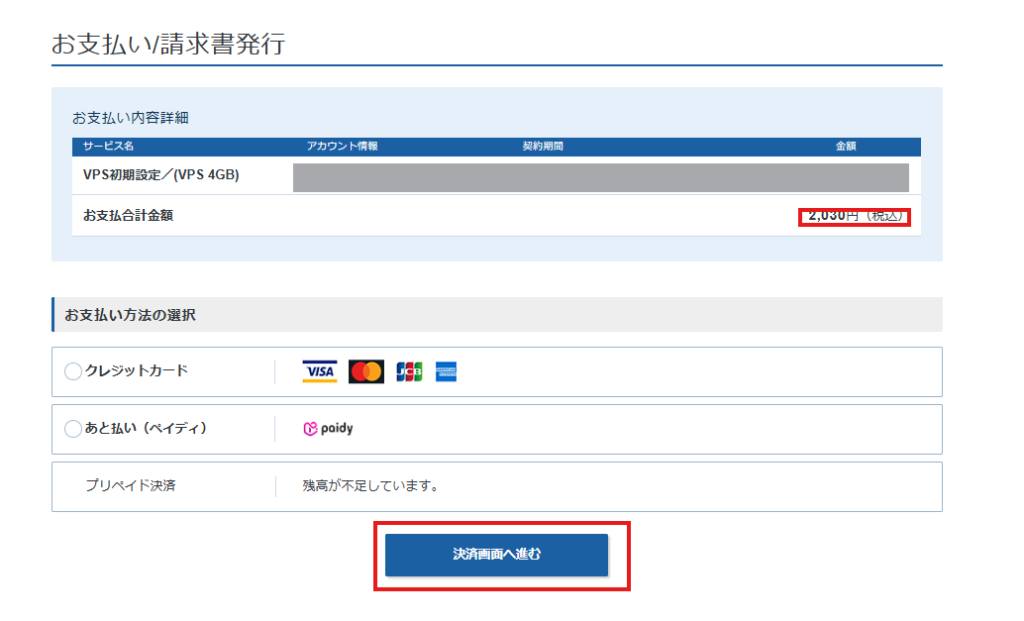Click the お支払い方法の選択 section heading

click(x=130, y=315)
